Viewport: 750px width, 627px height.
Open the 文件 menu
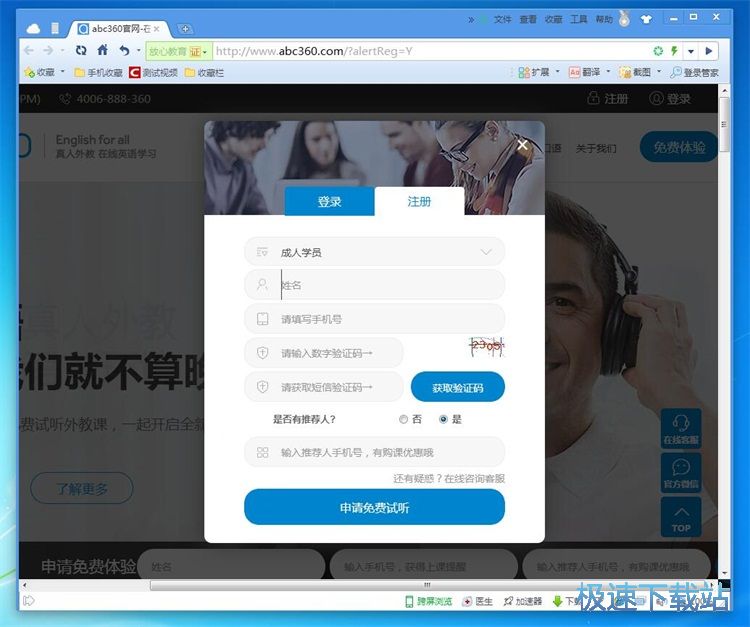pyautogui.click(x=503, y=19)
